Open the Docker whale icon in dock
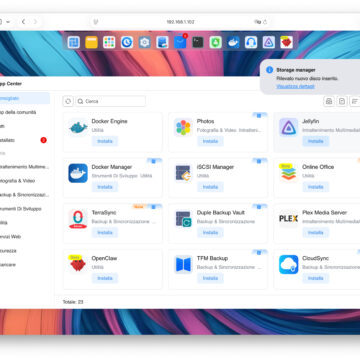The width and height of the screenshot is (360, 360). (x=233, y=42)
